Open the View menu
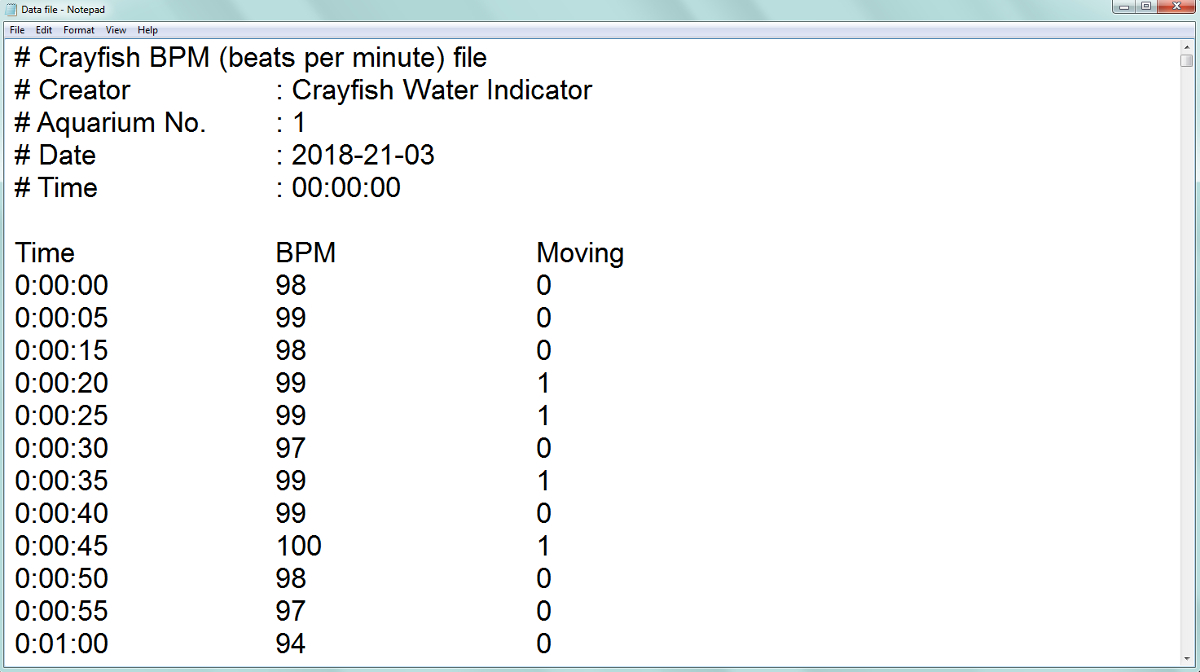 click(116, 30)
